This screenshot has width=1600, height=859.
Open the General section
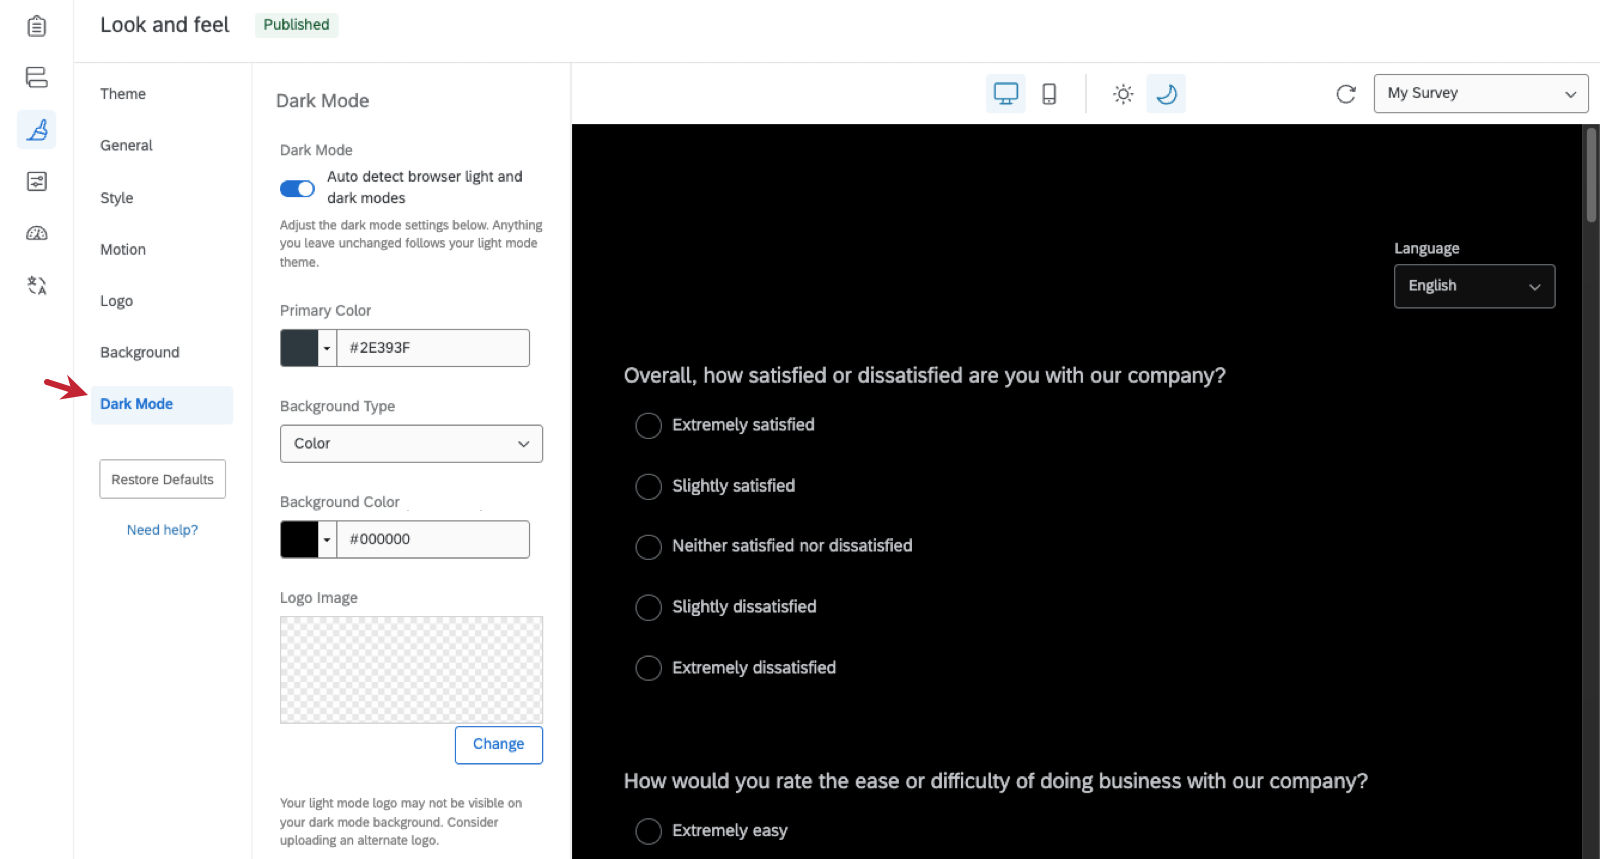point(126,145)
